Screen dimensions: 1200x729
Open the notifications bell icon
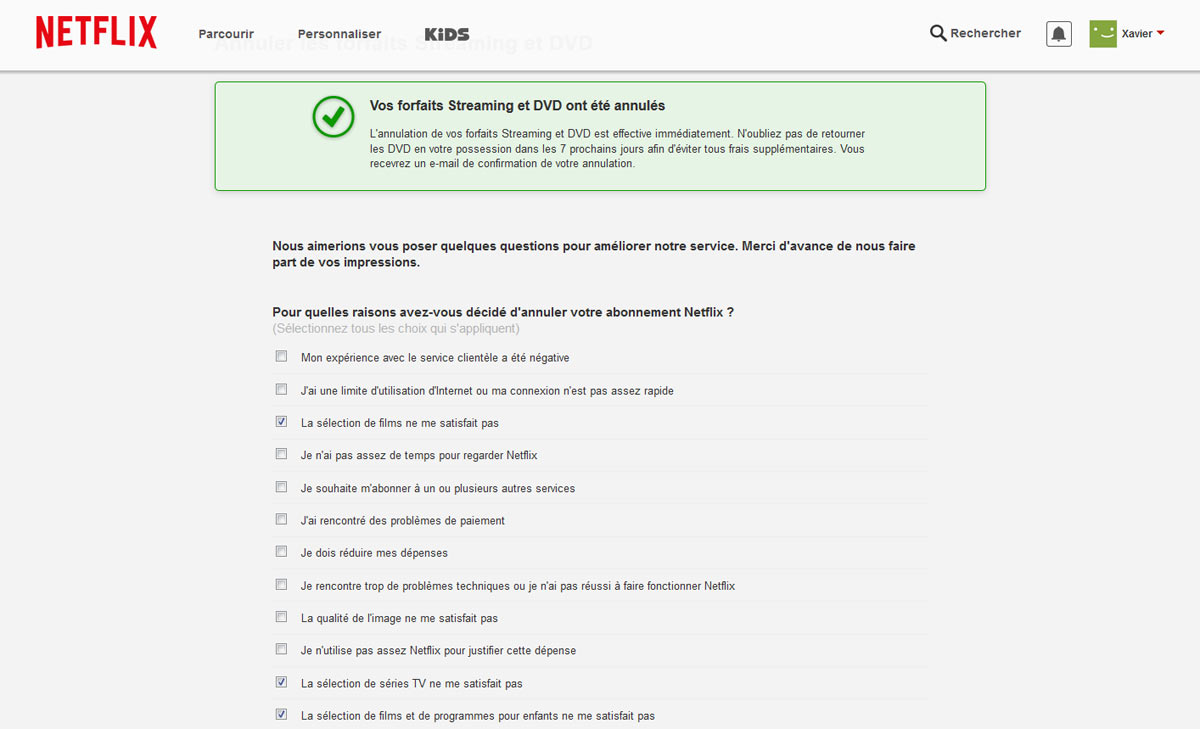[x=1059, y=34]
